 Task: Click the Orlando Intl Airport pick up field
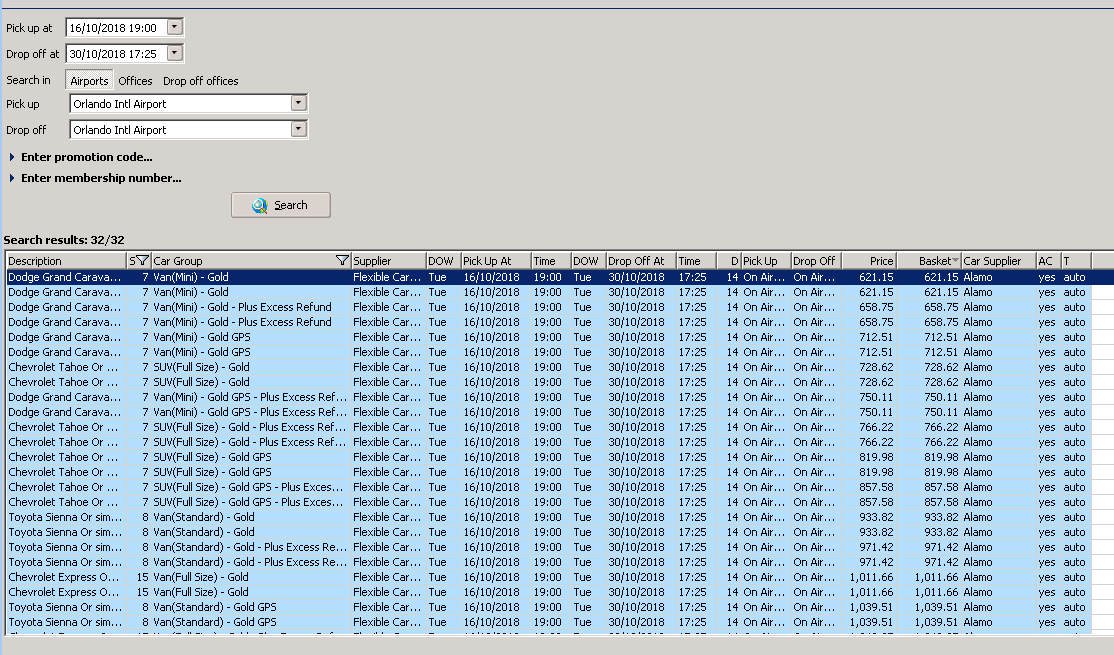(x=180, y=104)
